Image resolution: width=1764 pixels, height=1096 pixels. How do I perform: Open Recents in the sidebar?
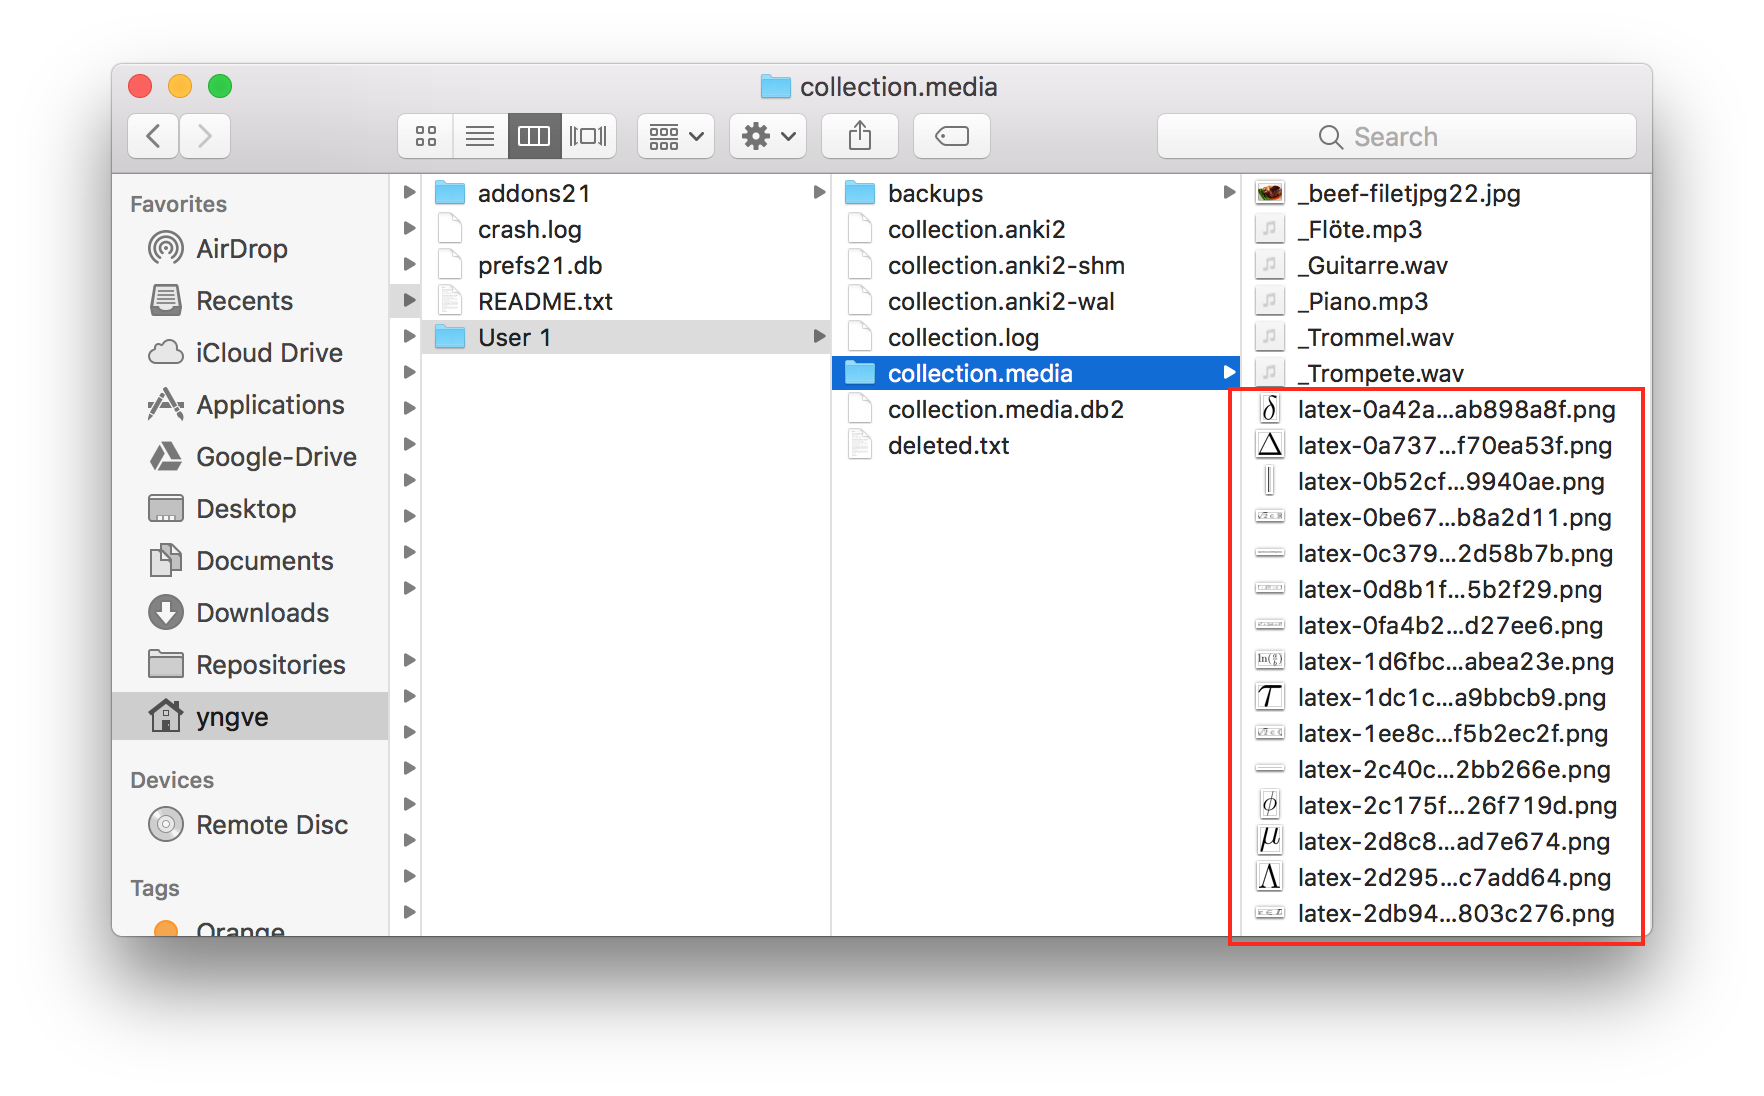(x=250, y=301)
